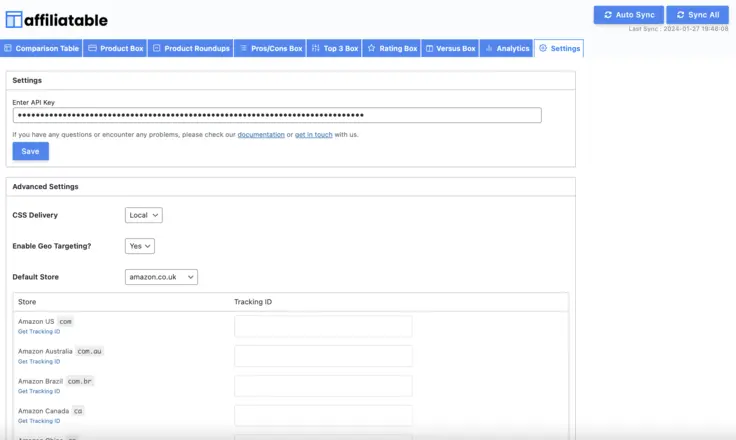Switch to the Rating Box tab
The width and height of the screenshot is (736, 440).
[x=391, y=48]
